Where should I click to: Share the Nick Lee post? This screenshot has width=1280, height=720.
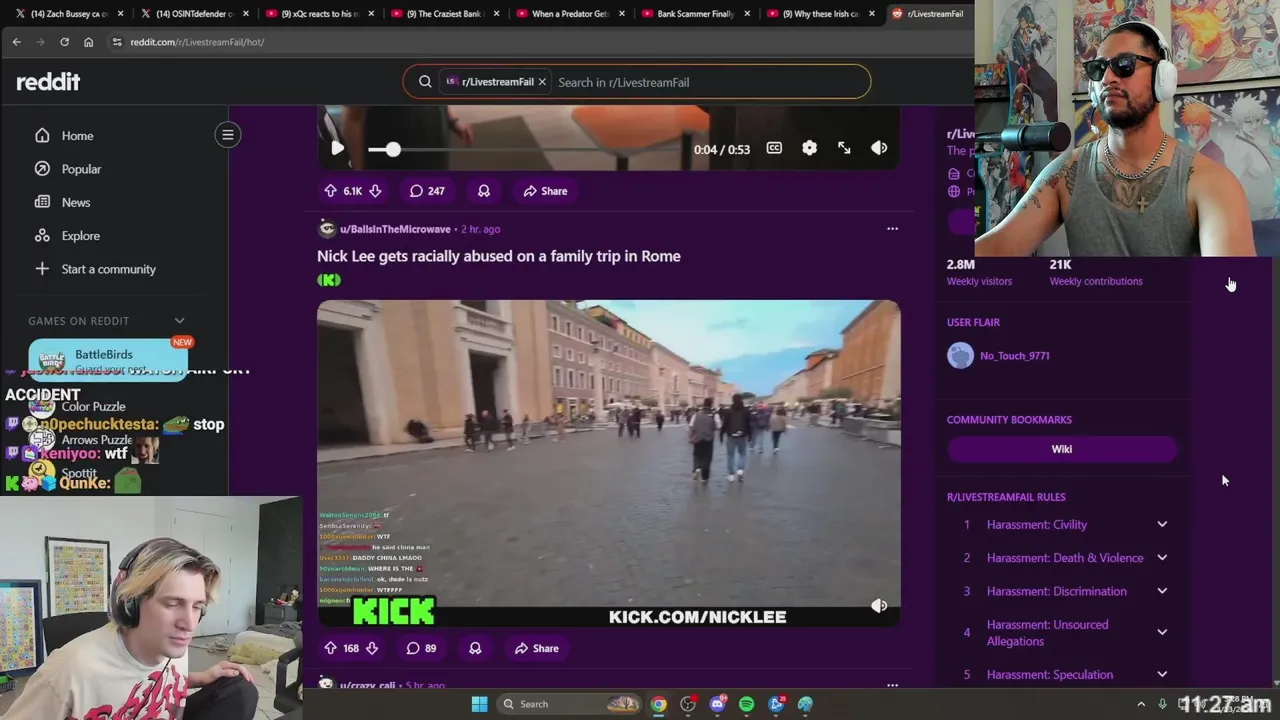[x=537, y=648]
